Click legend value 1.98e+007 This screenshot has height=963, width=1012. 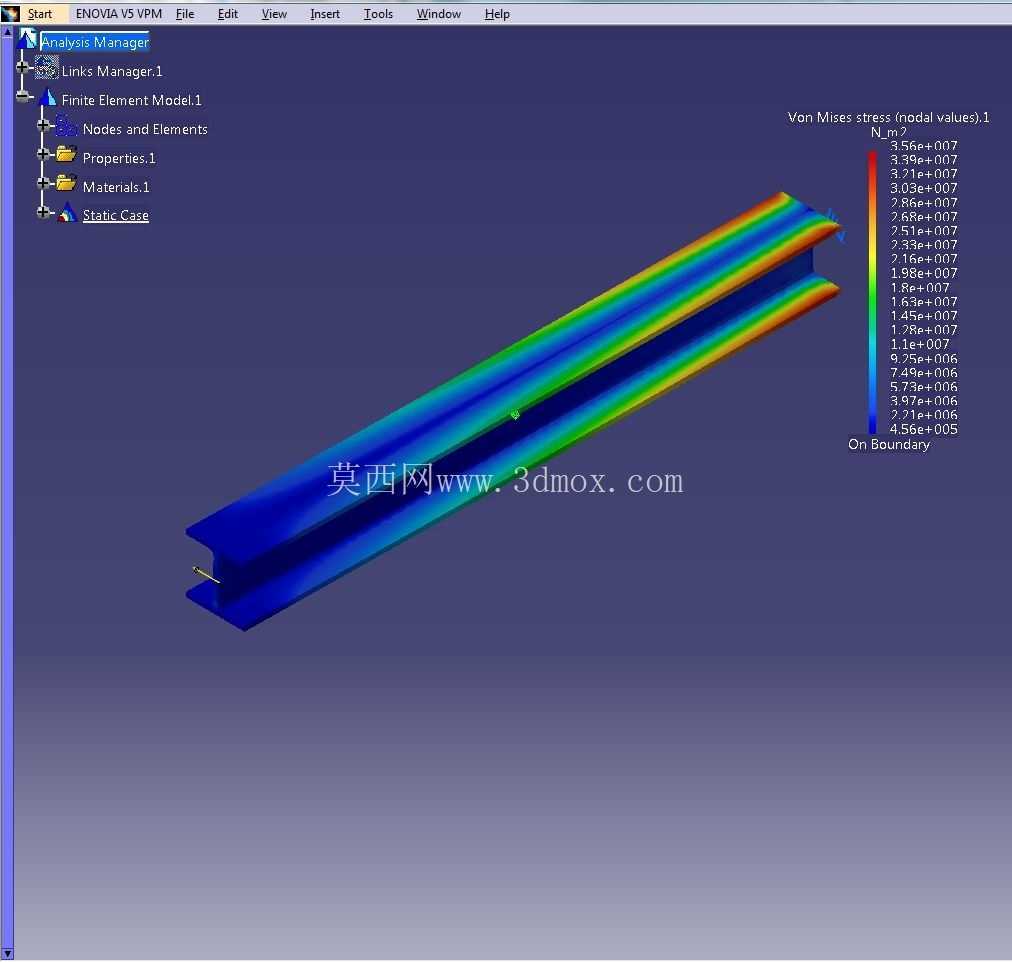(x=924, y=273)
